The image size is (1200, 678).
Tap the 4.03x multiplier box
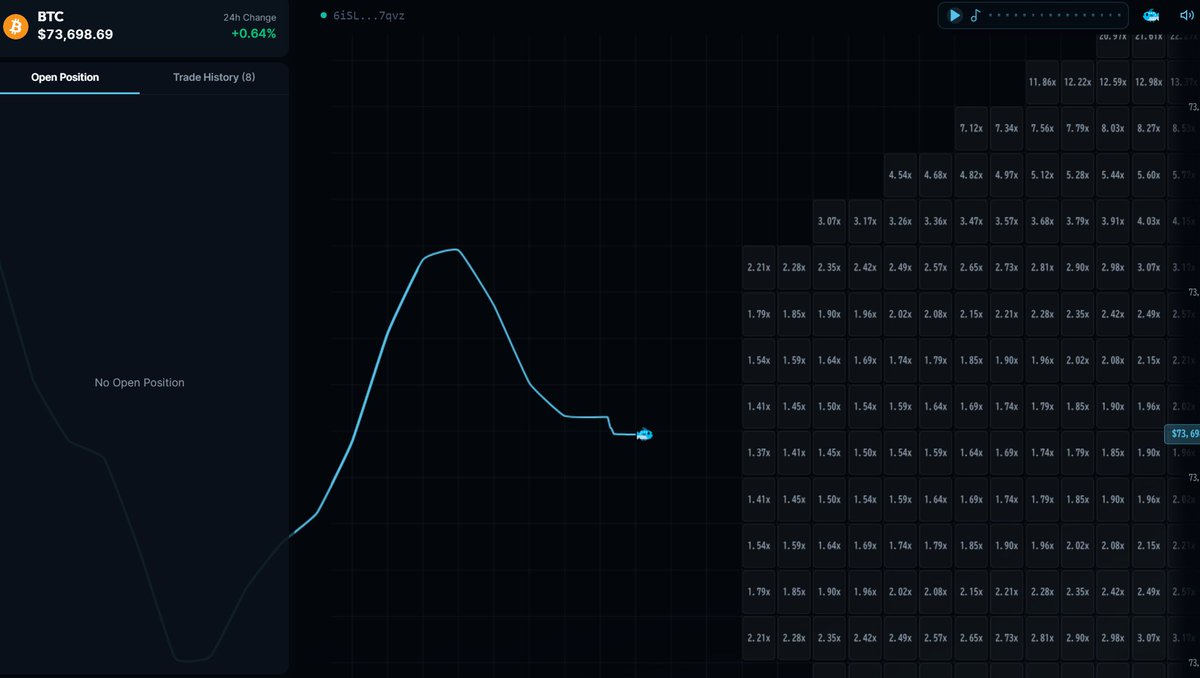point(1148,221)
